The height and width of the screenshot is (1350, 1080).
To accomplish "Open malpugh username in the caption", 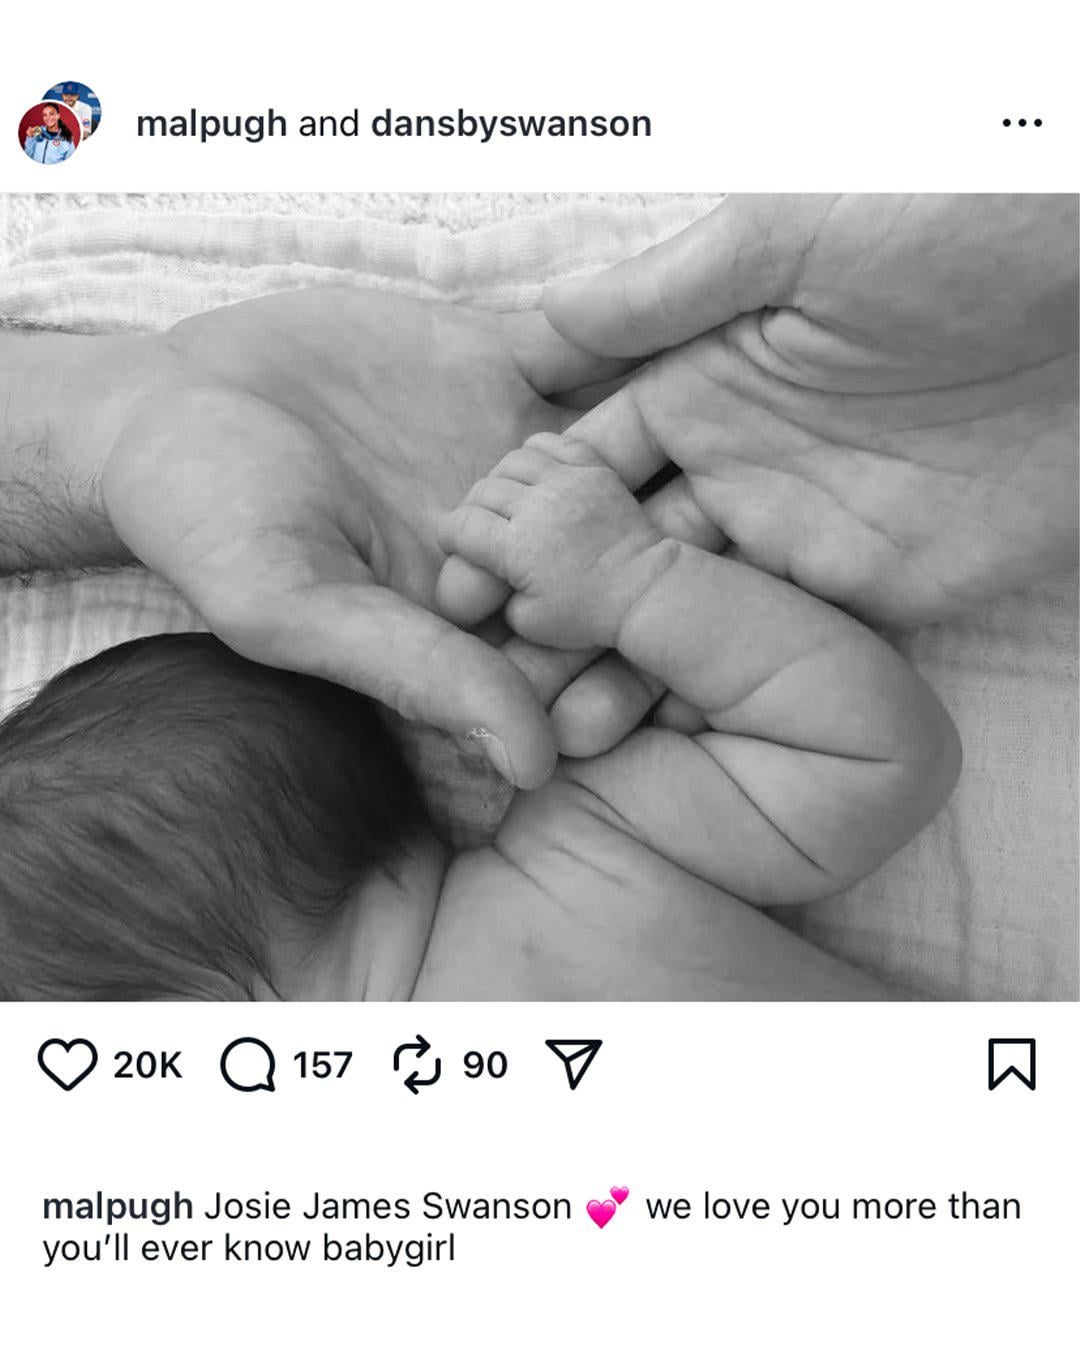I will pos(117,1207).
